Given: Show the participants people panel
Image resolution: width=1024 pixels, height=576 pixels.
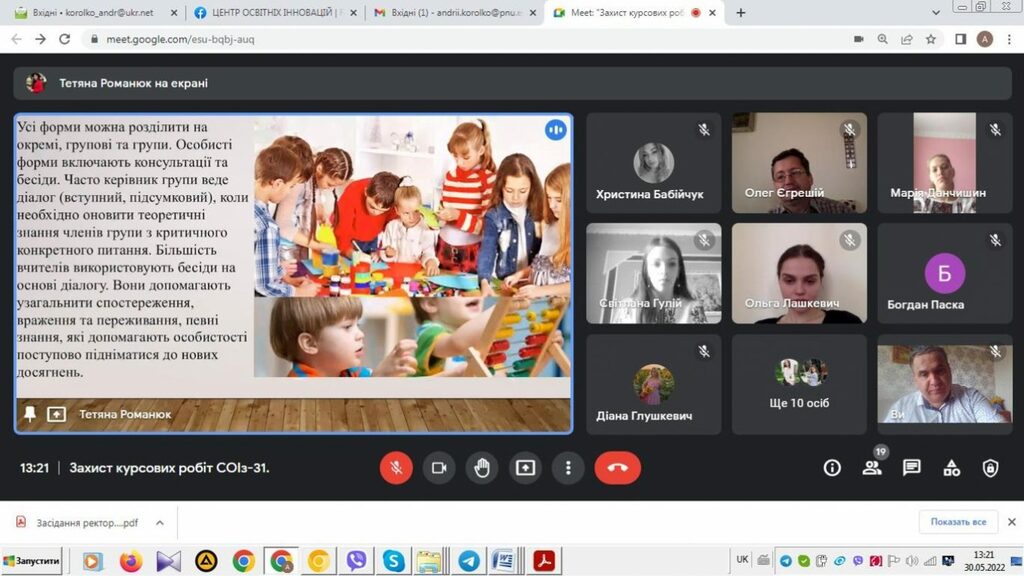Looking at the screenshot, I should [x=872, y=467].
